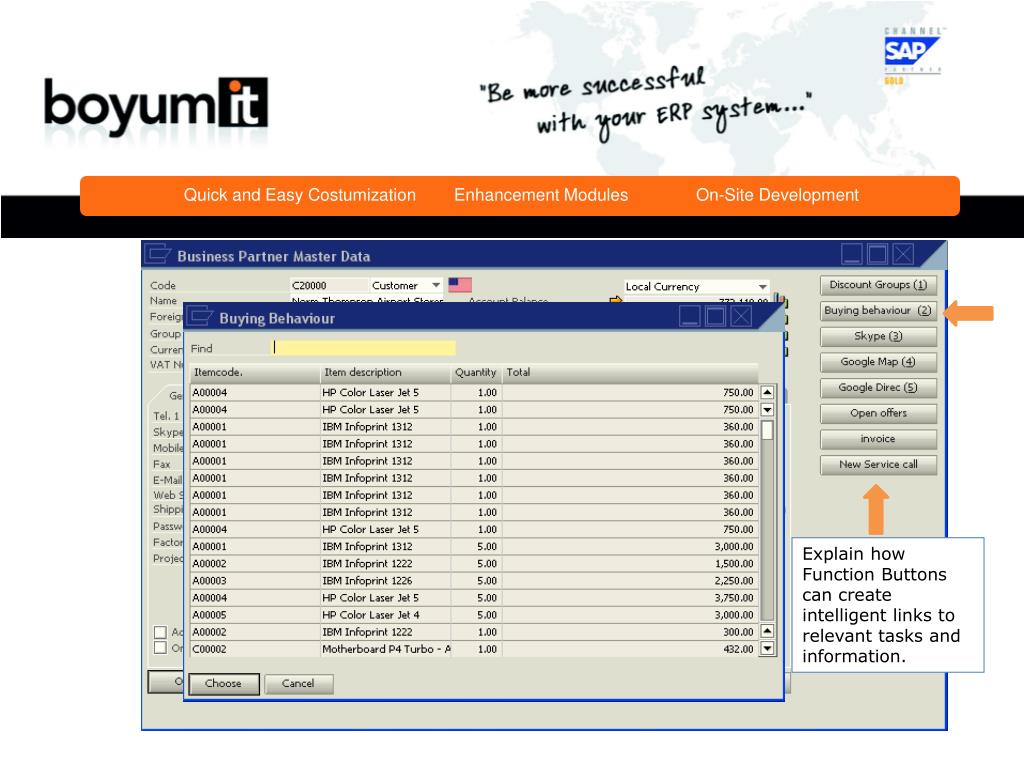The image size is (1024, 768).
Task: Toggle the upper checkbox at the form bottom
Action: pyautogui.click(x=160, y=632)
